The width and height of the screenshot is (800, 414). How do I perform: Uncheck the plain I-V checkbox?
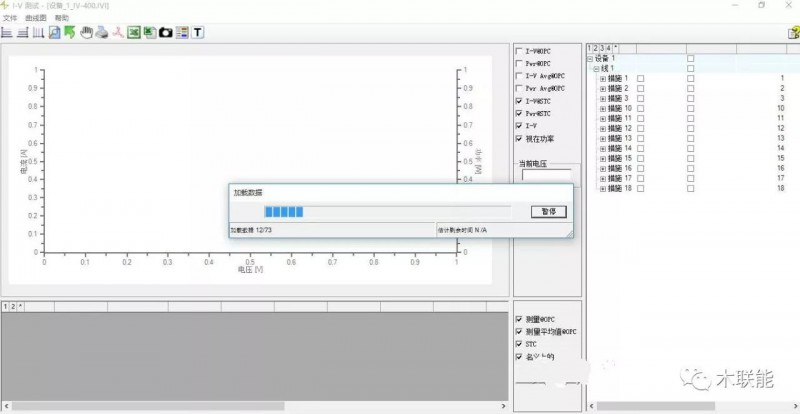coord(519,126)
